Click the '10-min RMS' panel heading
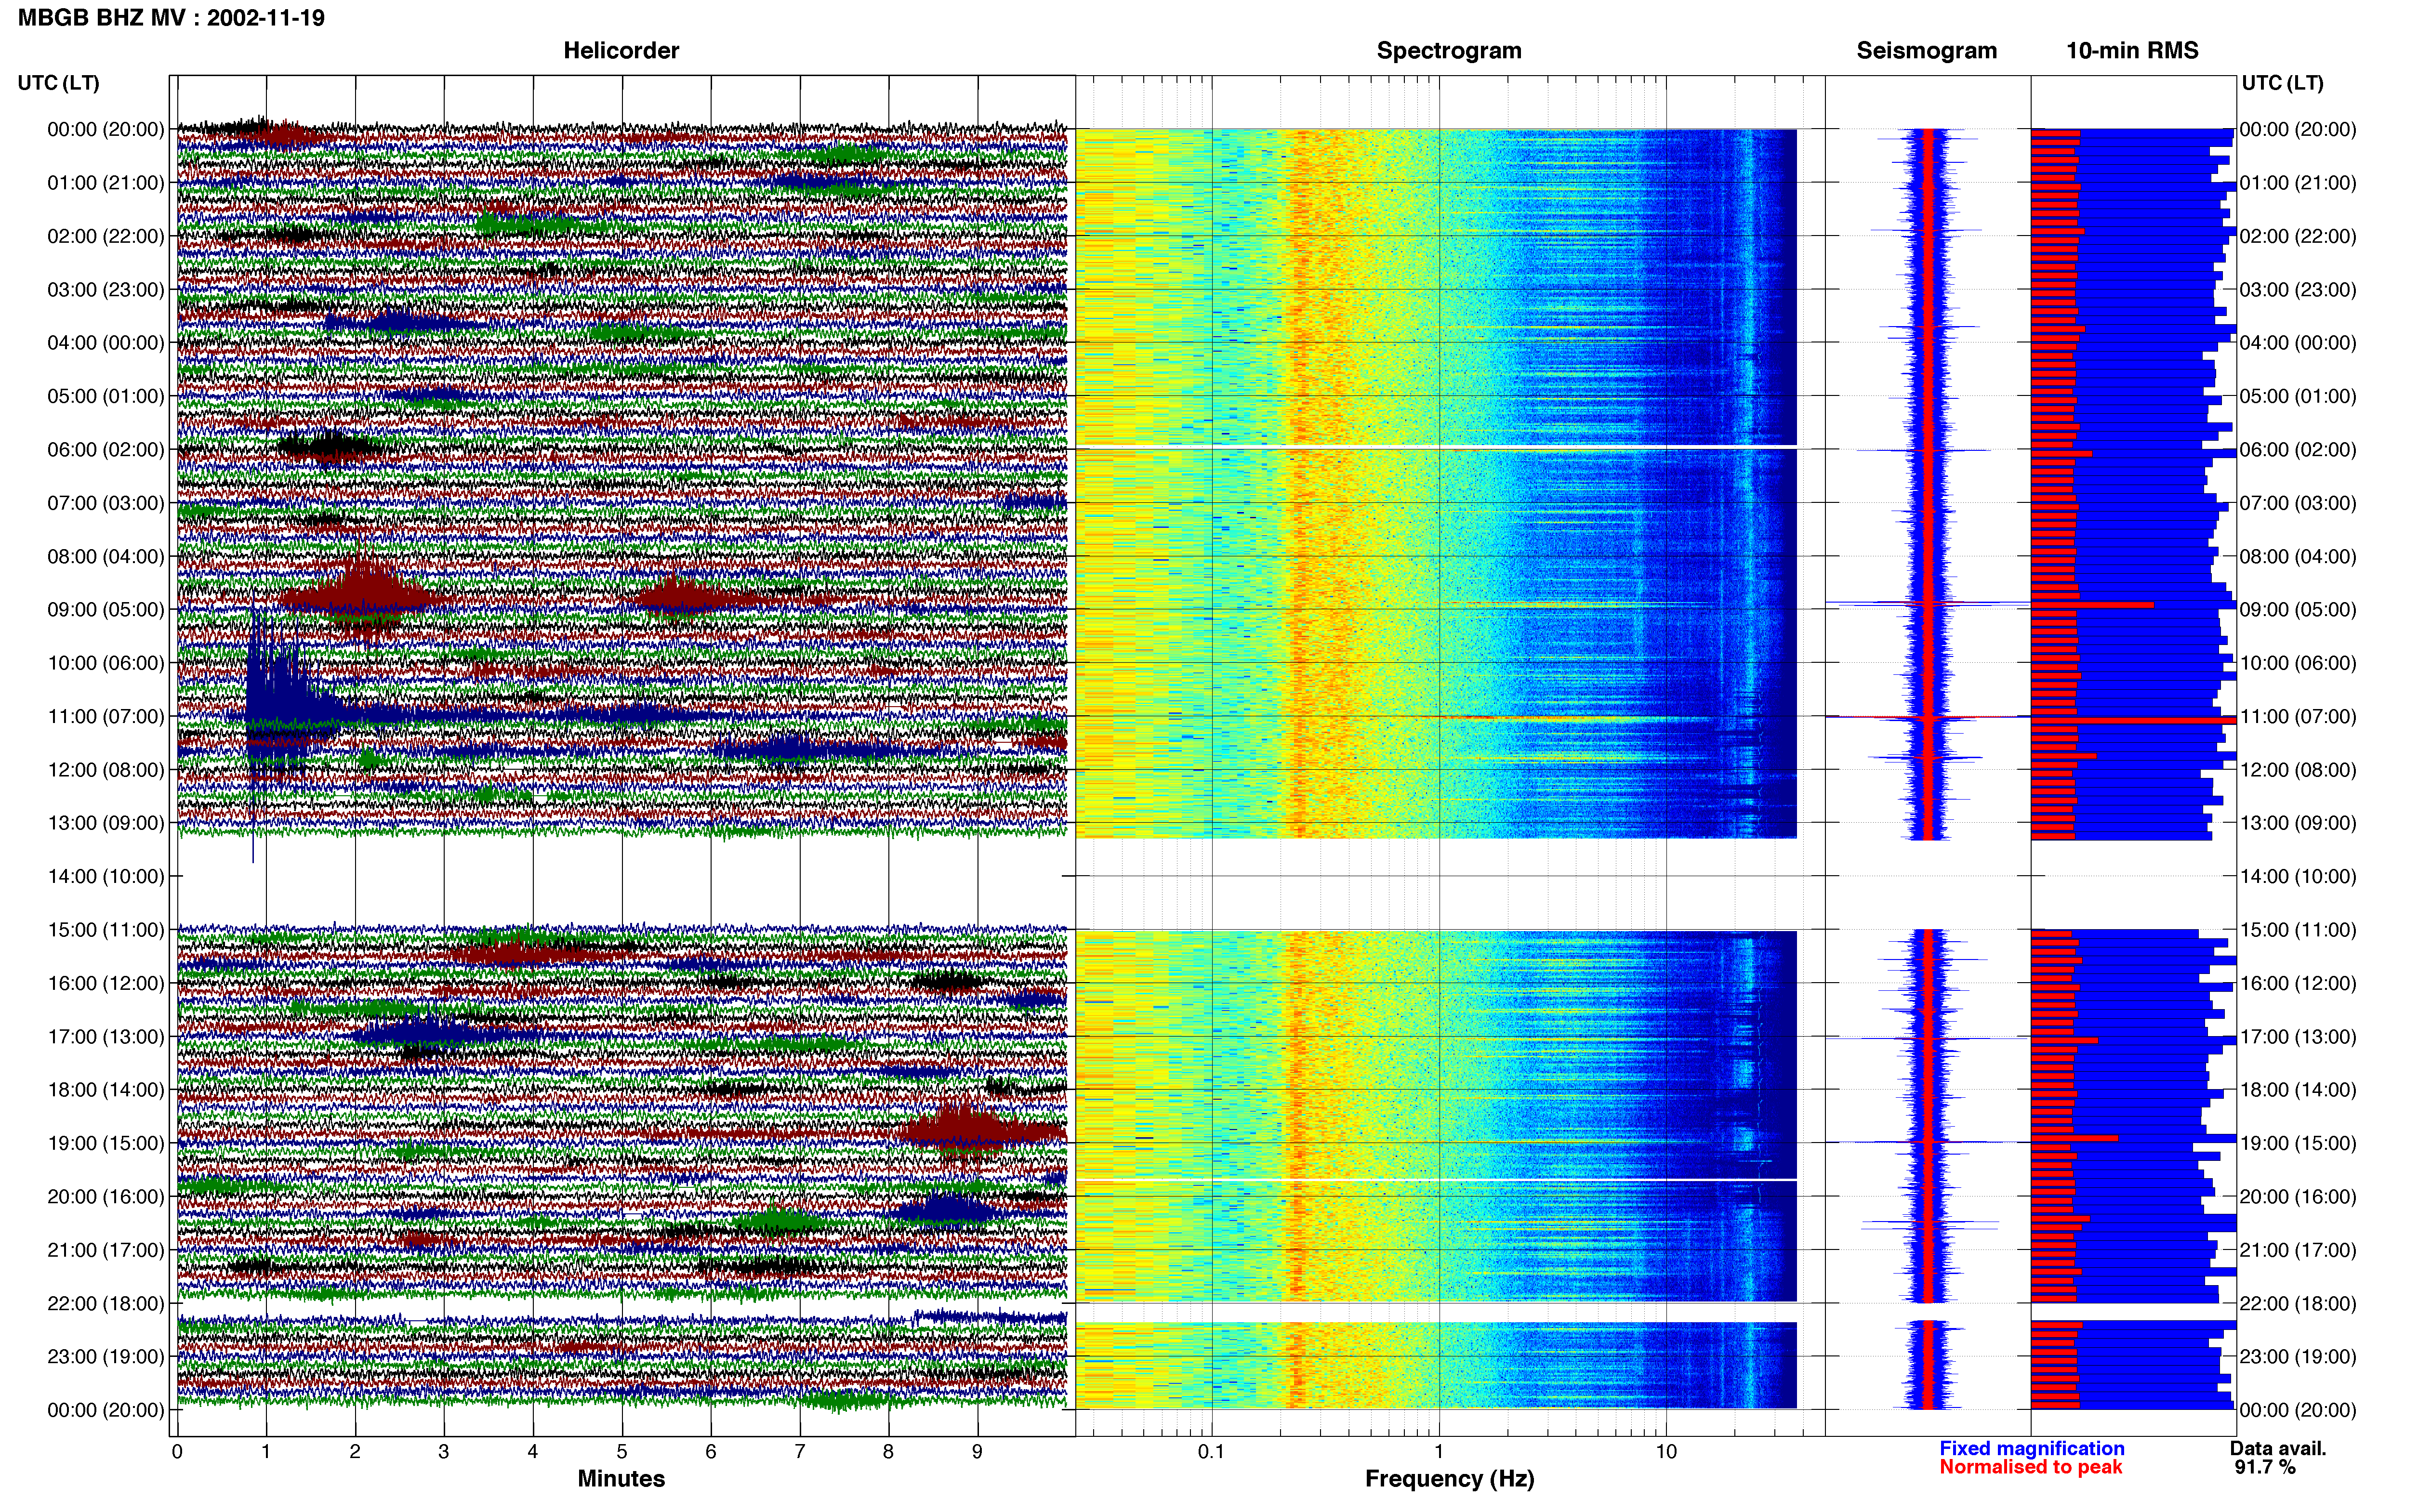This screenshot has height=1512, width=2418. pyautogui.click(x=2132, y=50)
